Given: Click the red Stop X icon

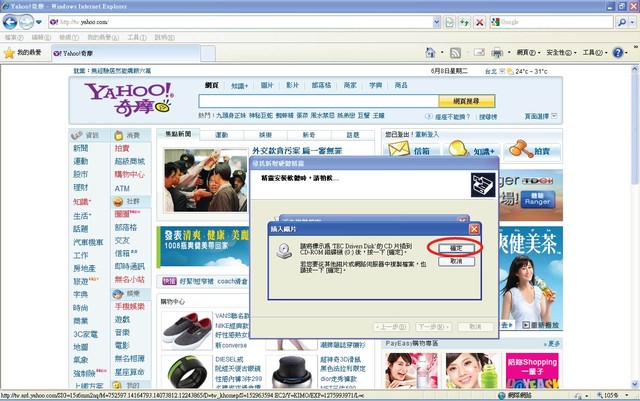Looking at the screenshot, I should coord(480,22).
